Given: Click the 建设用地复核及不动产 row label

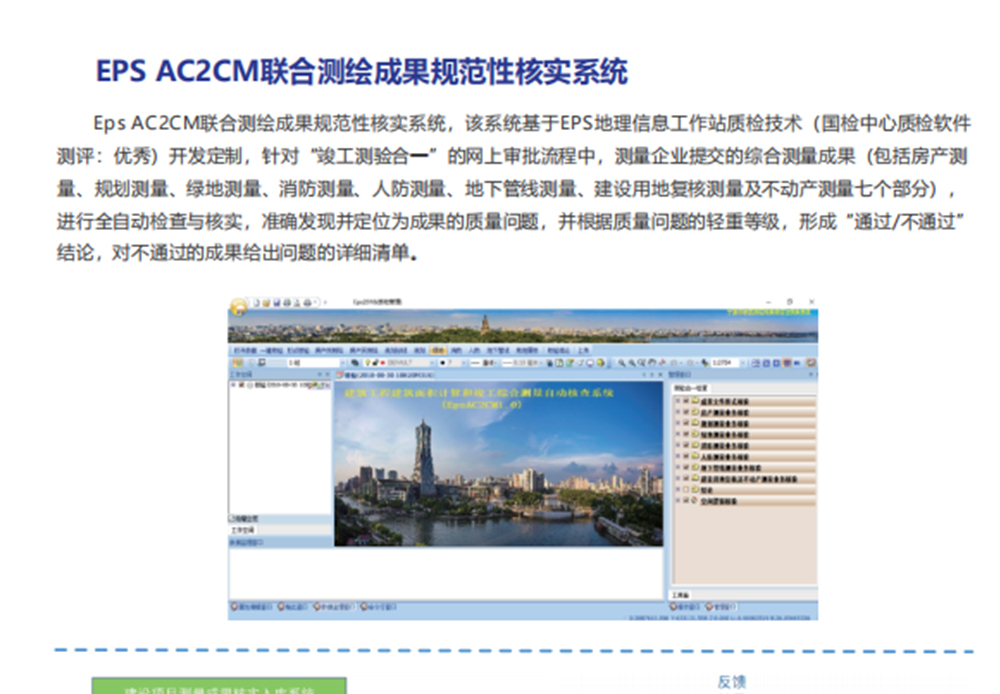Looking at the screenshot, I should coord(749,478).
